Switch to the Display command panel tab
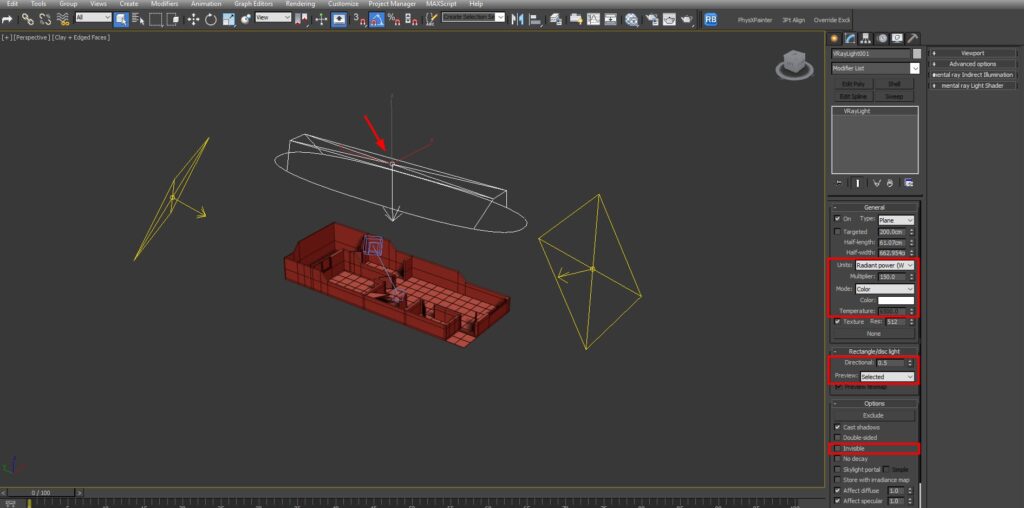This screenshot has height=508, width=1024. click(897, 38)
